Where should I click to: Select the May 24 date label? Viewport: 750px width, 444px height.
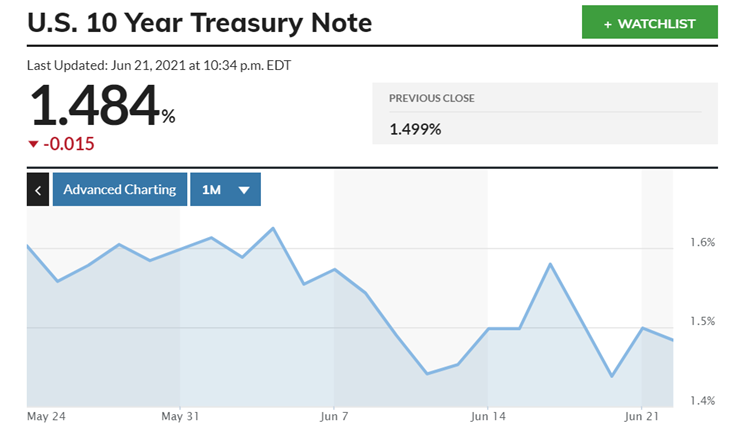tap(46, 415)
